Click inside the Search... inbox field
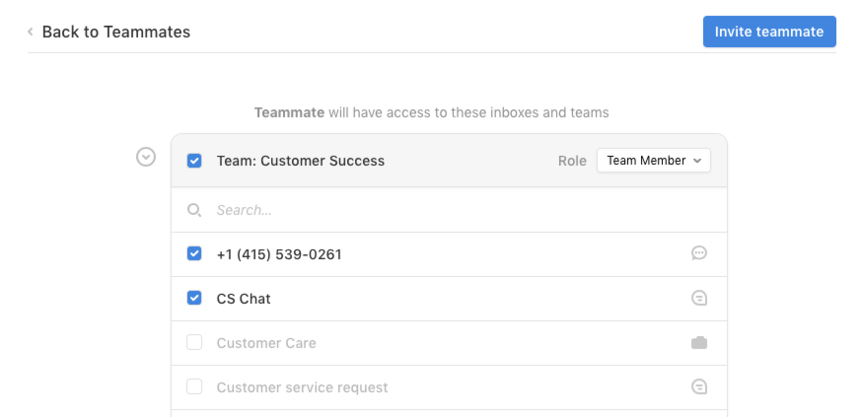This screenshot has width=860, height=417. (449, 210)
